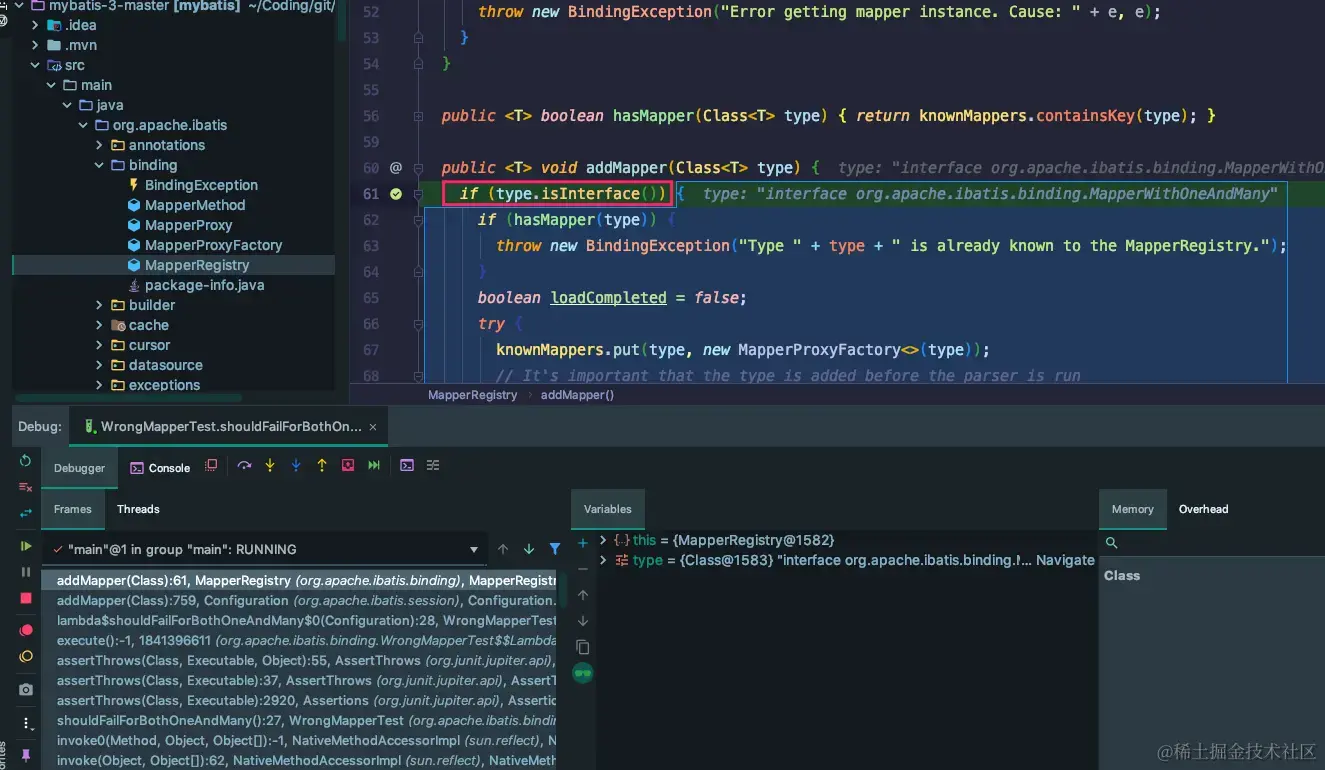Step Out using the yellow up arrow
The width and height of the screenshot is (1325, 770).
point(322,466)
